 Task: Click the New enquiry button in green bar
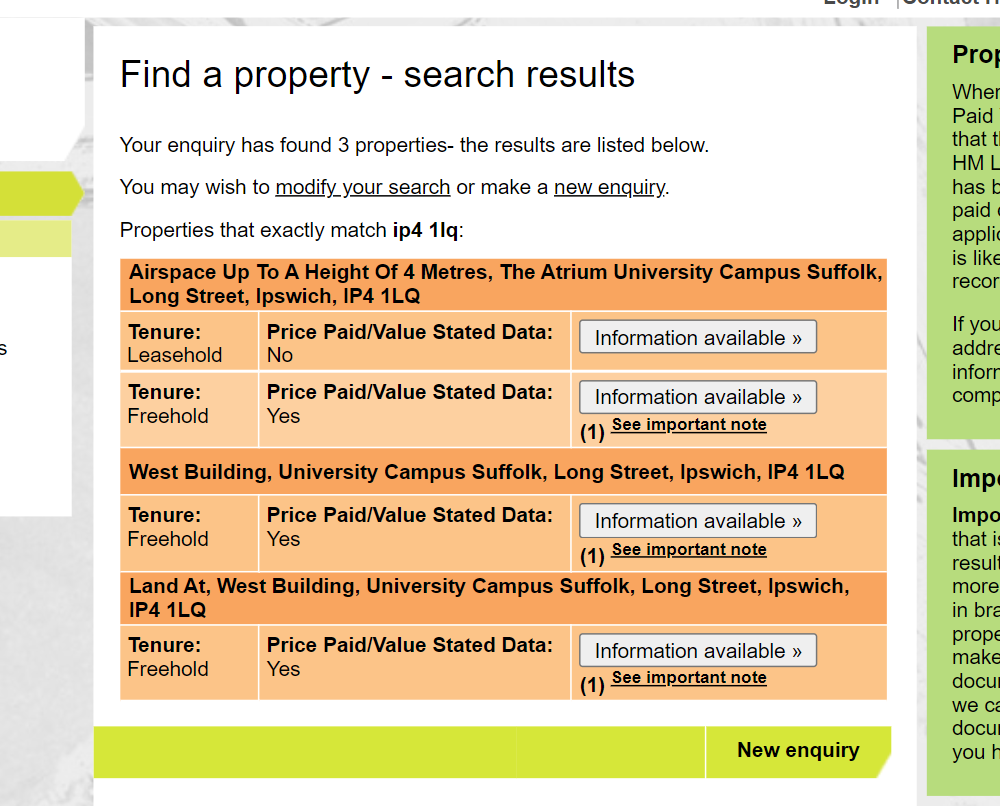click(x=798, y=751)
